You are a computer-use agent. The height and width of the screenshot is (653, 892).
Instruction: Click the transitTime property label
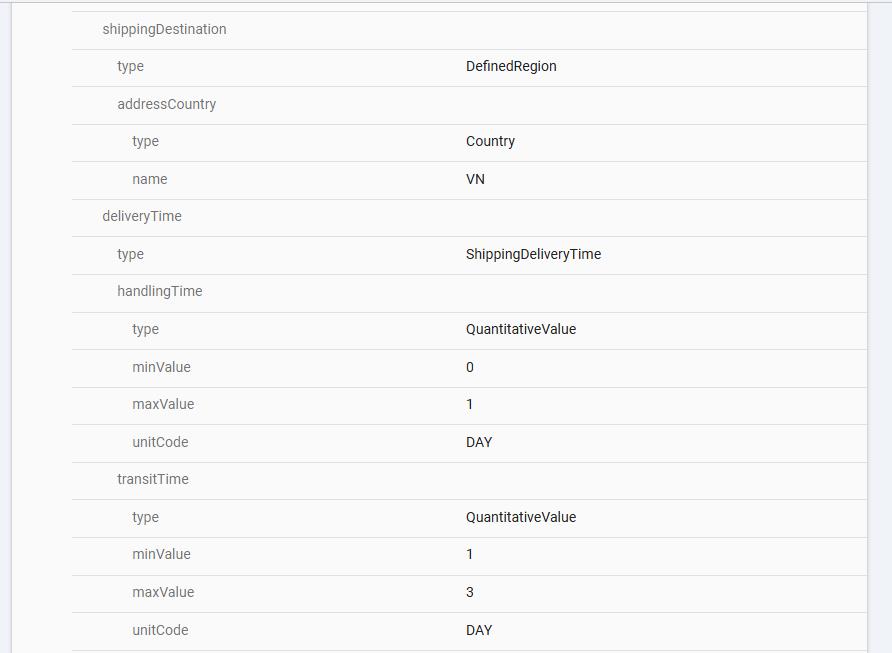[153, 479]
